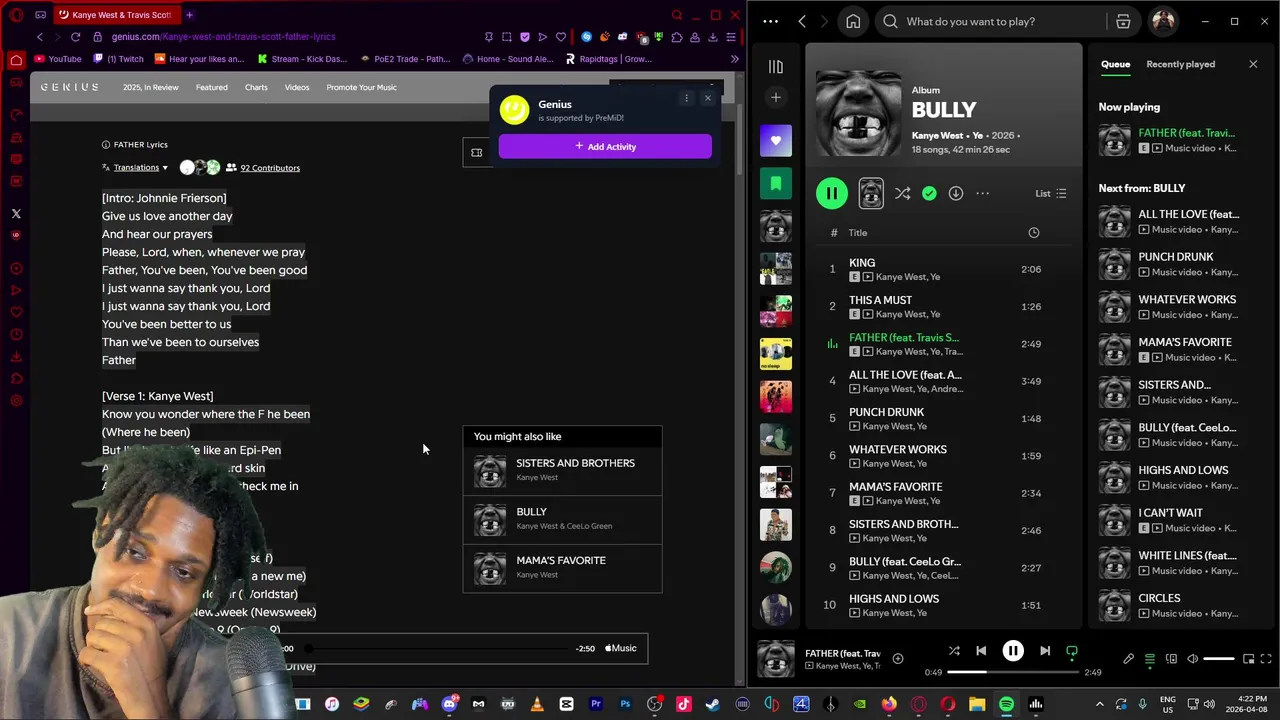Open Spotify Browse icon in search bar
Viewport: 1280px width, 720px height.
point(1123,21)
